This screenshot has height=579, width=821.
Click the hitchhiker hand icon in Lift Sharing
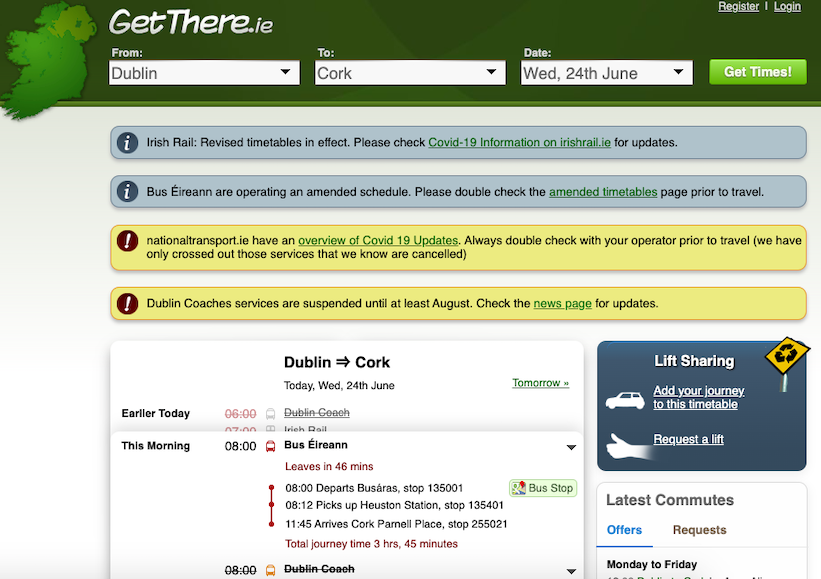tap(625, 446)
